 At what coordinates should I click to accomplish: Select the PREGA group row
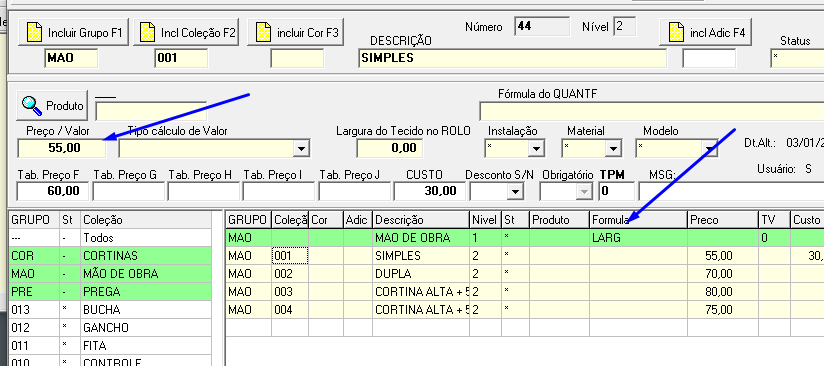click(110, 292)
